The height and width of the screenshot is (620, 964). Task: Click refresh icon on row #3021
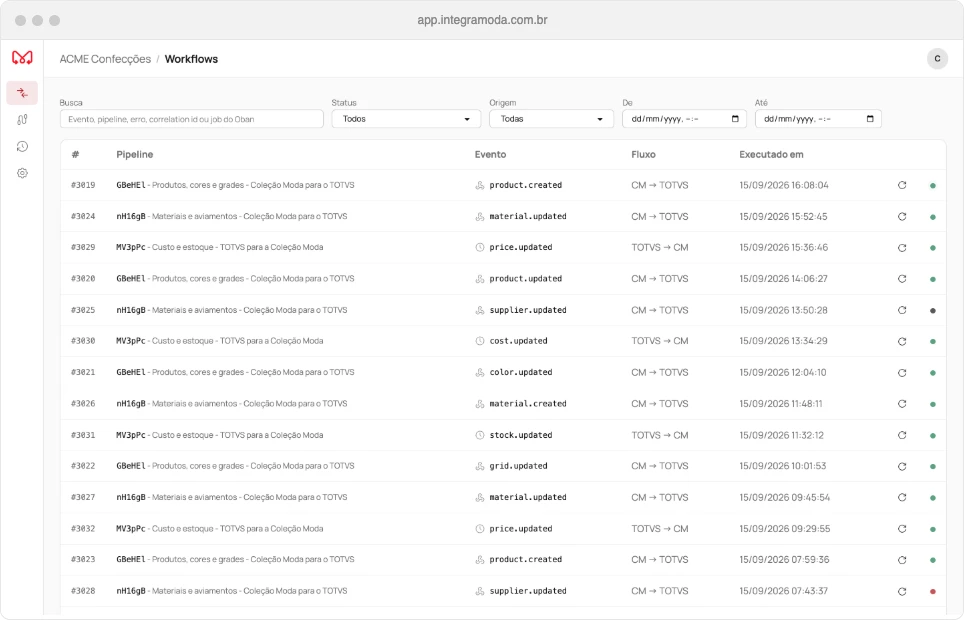coord(902,373)
